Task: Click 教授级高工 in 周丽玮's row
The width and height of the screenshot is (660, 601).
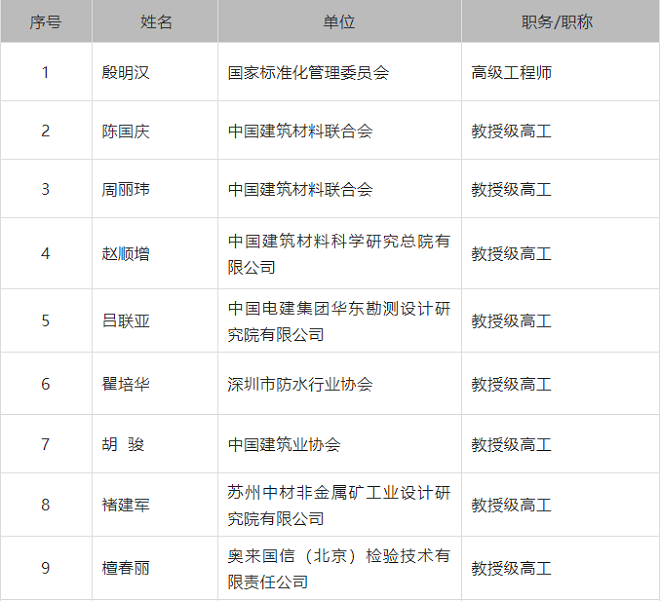Action: pos(511,189)
